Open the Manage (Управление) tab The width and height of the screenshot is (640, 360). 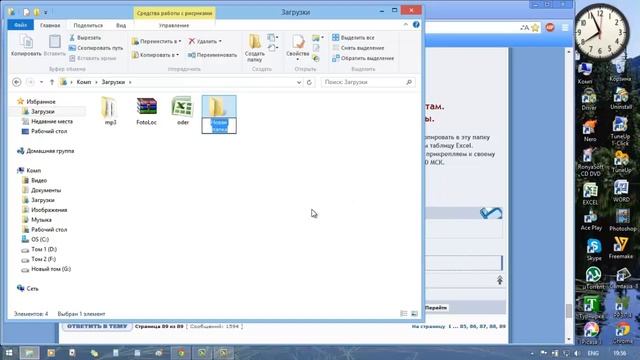pyautogui.click(x=174, y=25)
